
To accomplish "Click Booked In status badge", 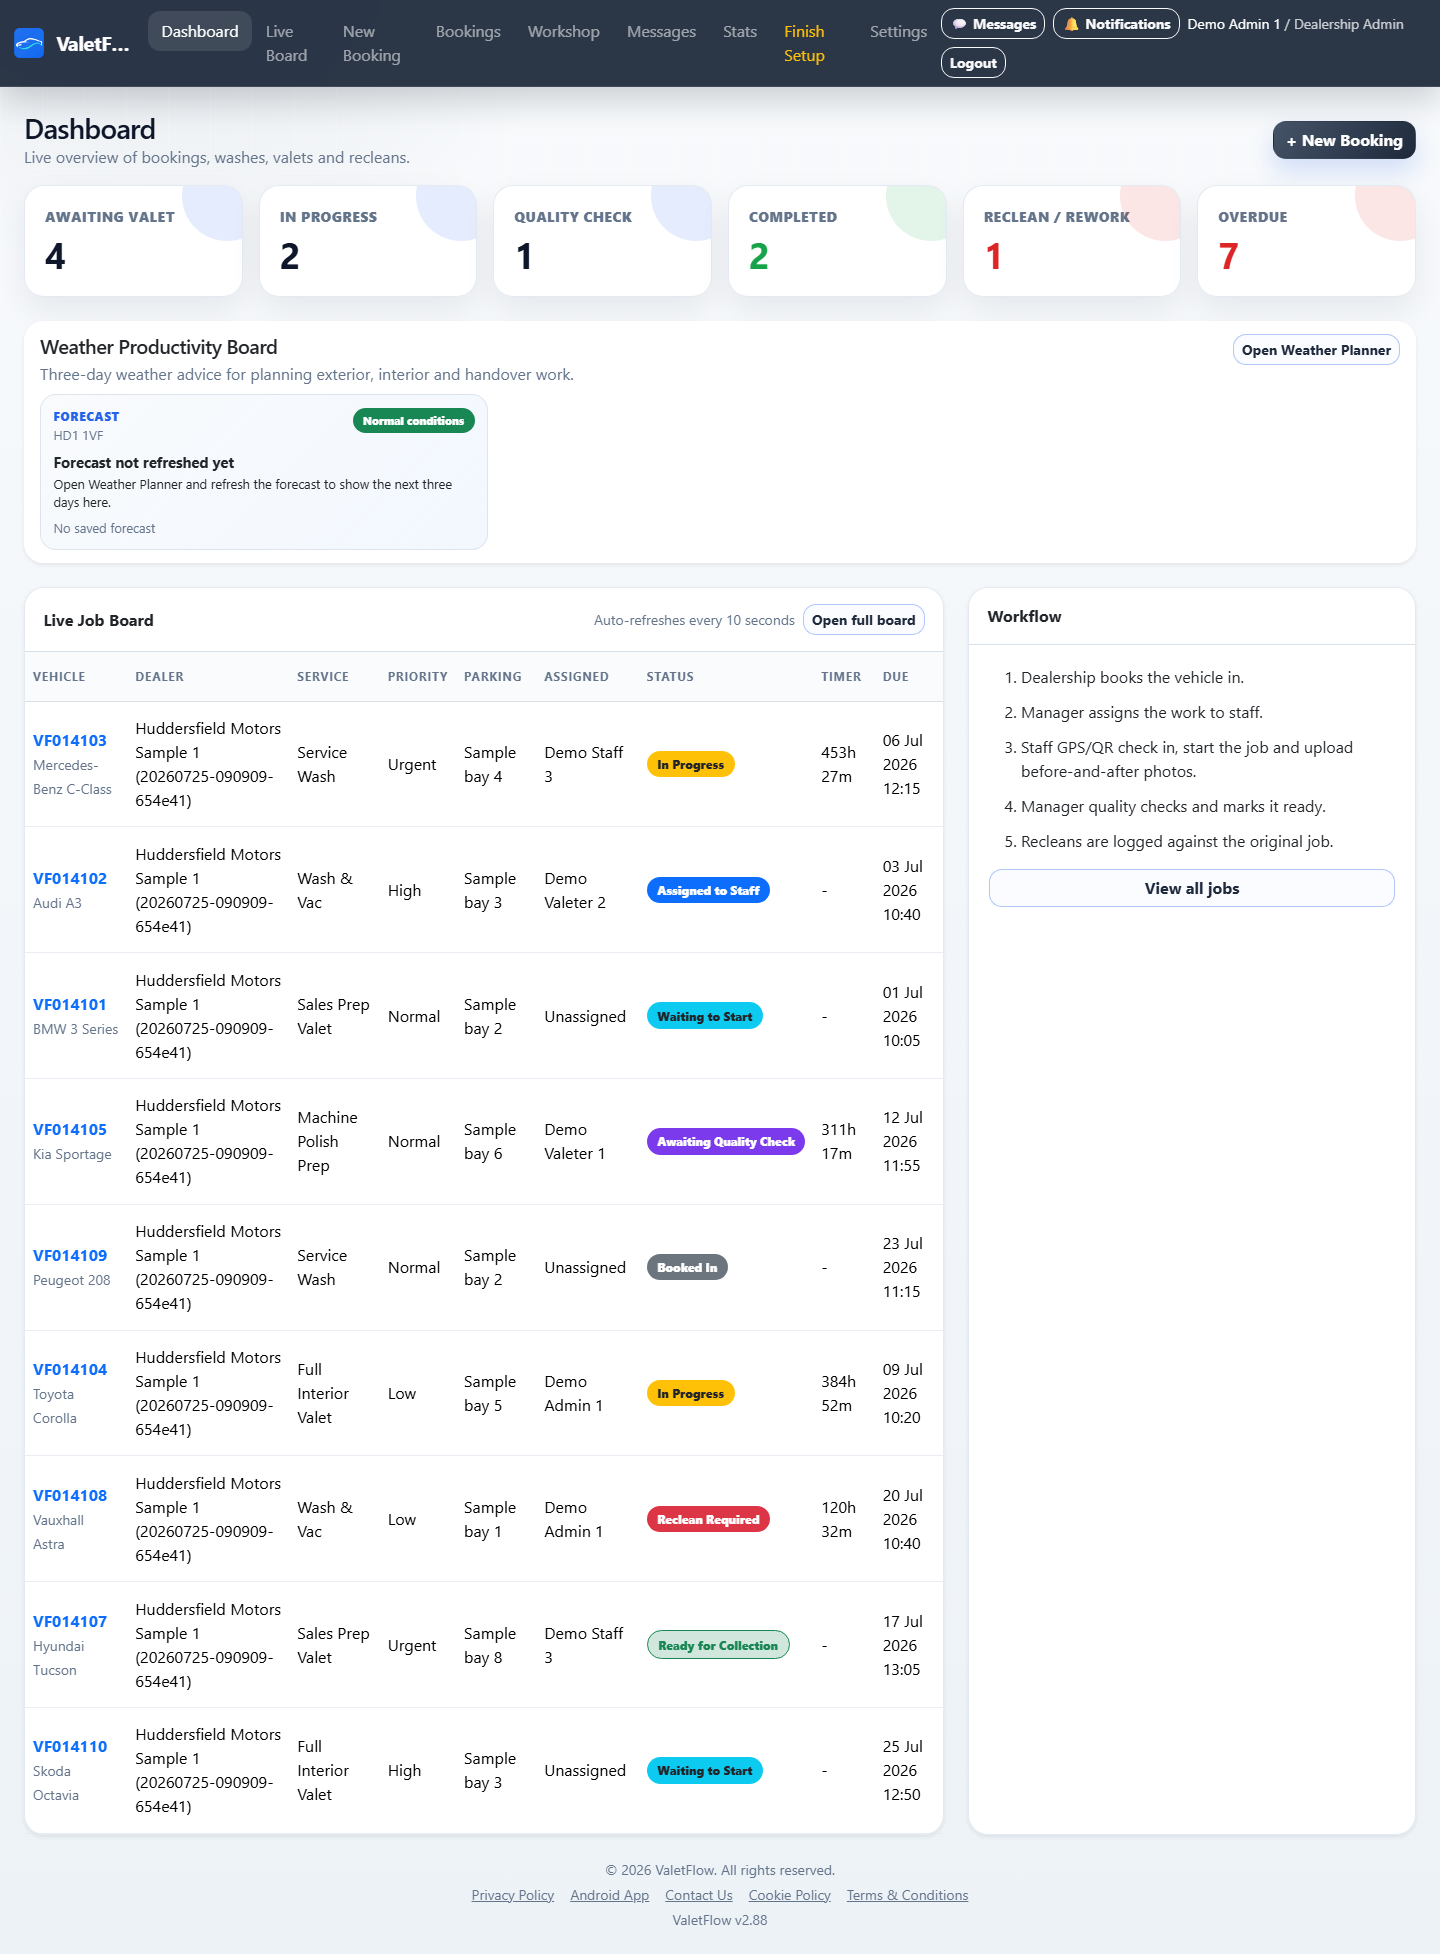I will [x=687, y=1268].
